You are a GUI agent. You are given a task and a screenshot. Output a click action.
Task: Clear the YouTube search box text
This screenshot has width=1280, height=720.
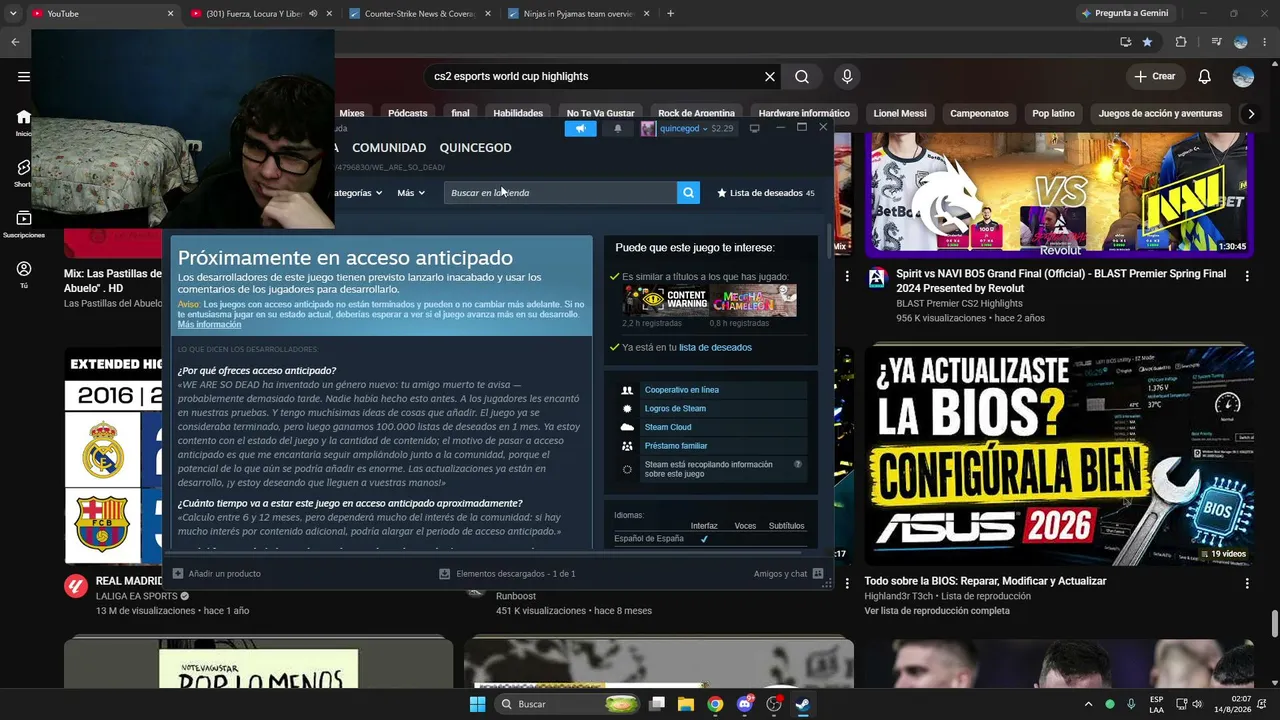pos(770,76)
